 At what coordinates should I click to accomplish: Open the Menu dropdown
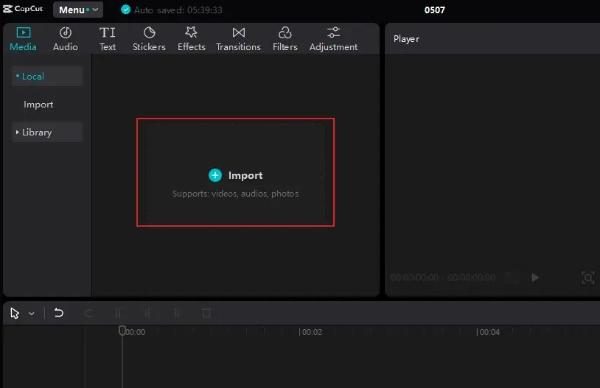[78, 10]
